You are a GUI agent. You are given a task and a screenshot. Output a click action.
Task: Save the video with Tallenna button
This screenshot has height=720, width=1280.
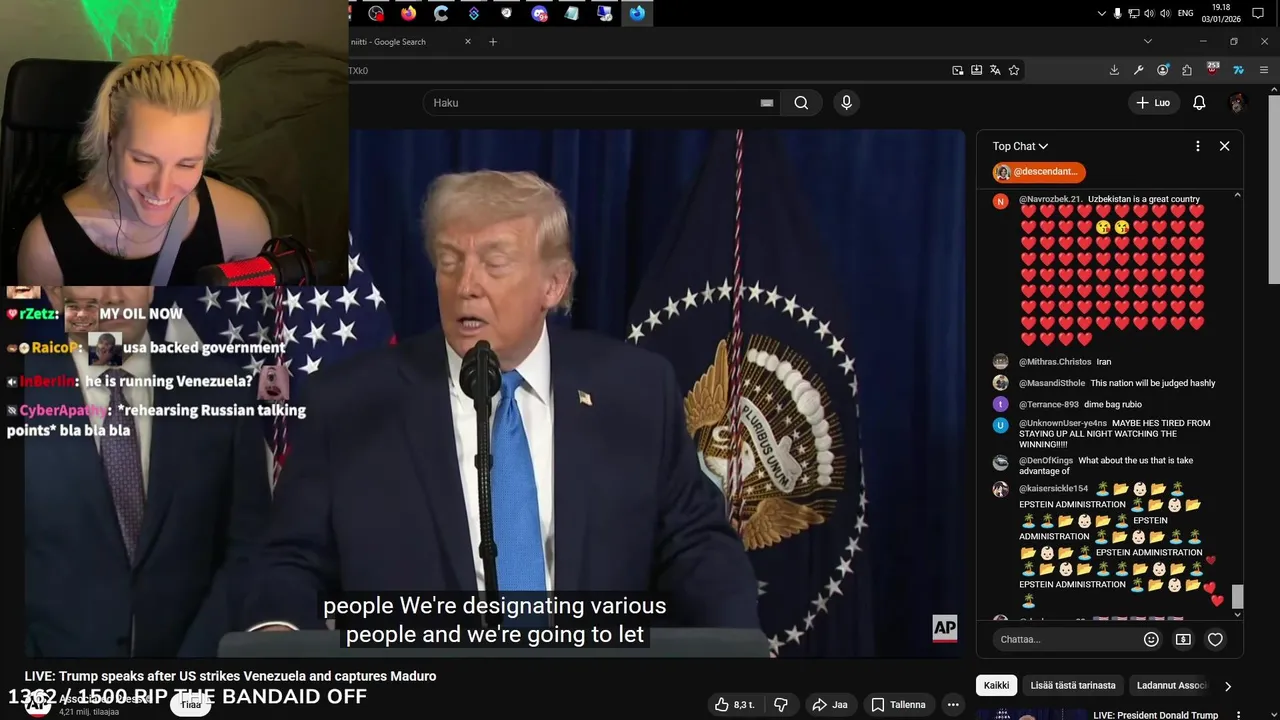coord(898,705)
